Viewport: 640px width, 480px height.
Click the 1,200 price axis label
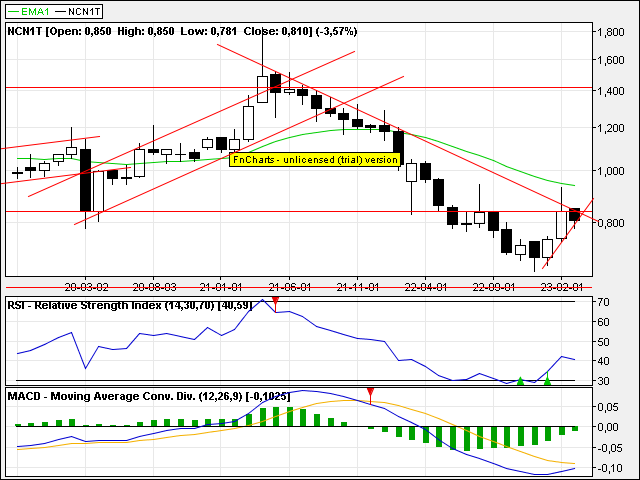pos(611,128)
